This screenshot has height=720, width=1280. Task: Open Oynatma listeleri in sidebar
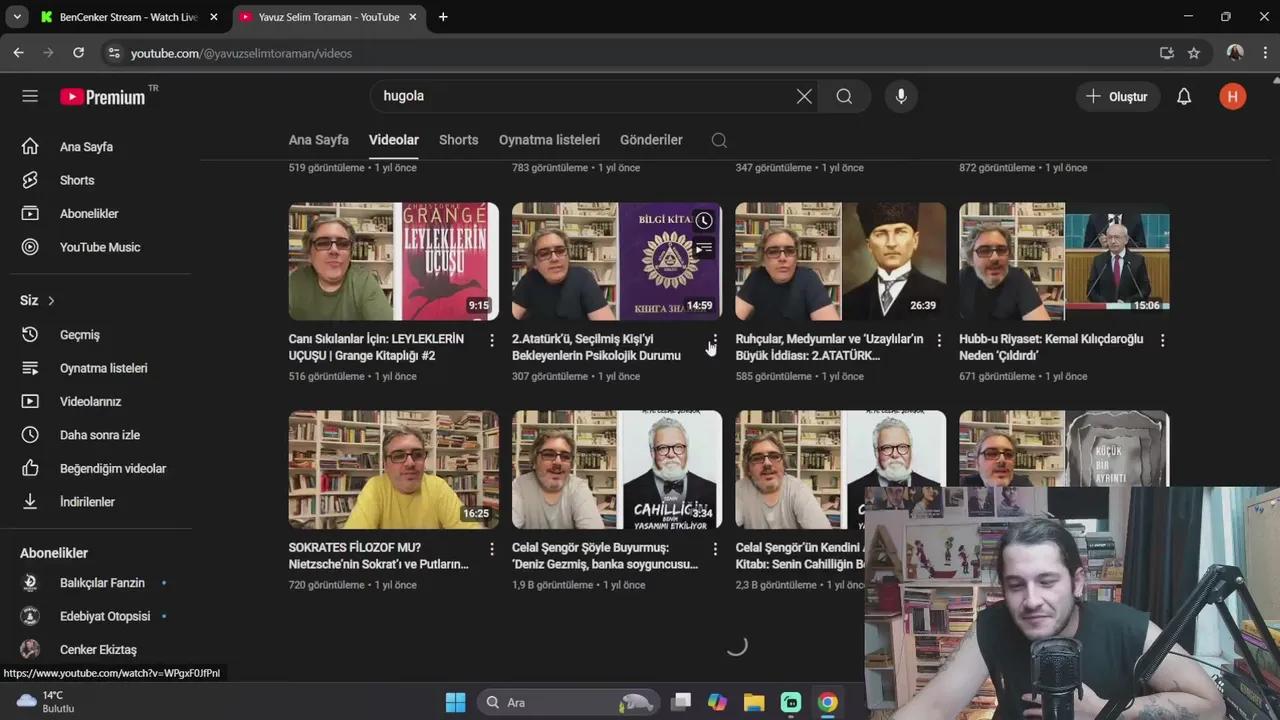[100, 368]
